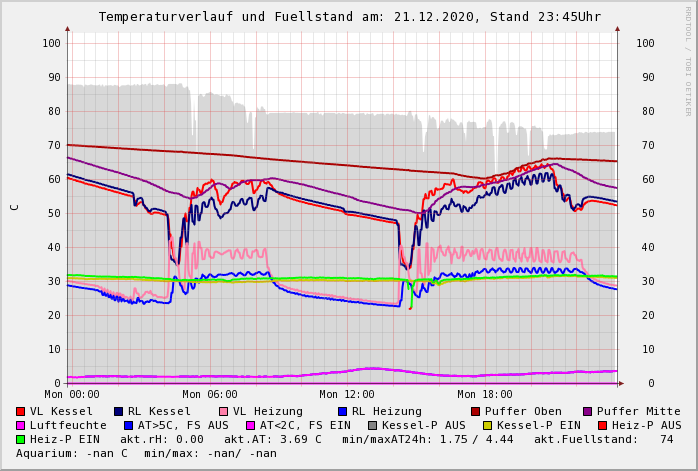Select the purple Puffer Mitte legend swatch

pos(587,411)
